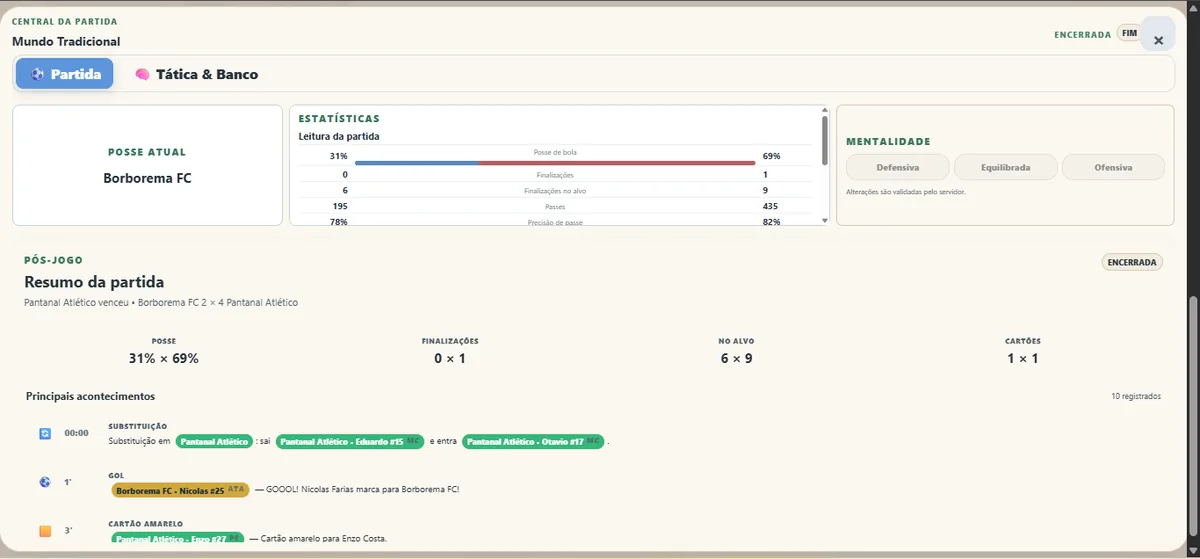Click the soccer ball icon in Partida tab
This screenshot has height=559, width=1200.
(37, 74)
